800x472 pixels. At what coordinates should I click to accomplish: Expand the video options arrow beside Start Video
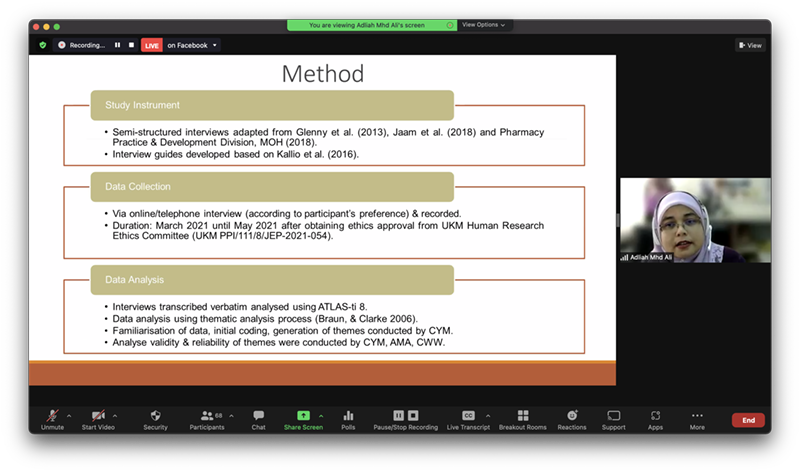click(x=115, y=416)
